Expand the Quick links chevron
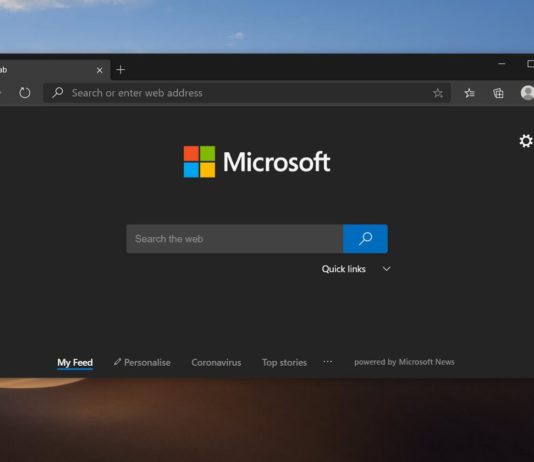The image size is (534, 462). click(386, 269)
